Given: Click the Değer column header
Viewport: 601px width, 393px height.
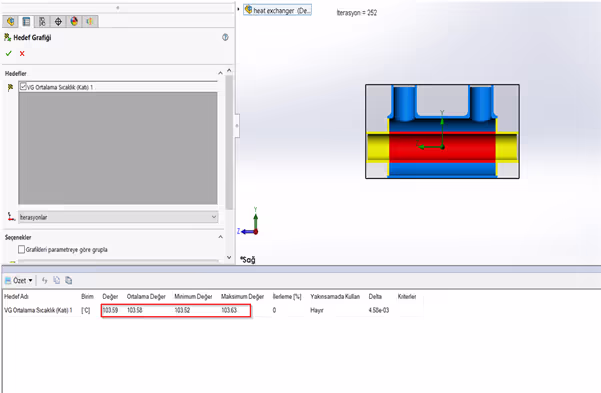Looking at the screenshot, I should tap(110, 296).
